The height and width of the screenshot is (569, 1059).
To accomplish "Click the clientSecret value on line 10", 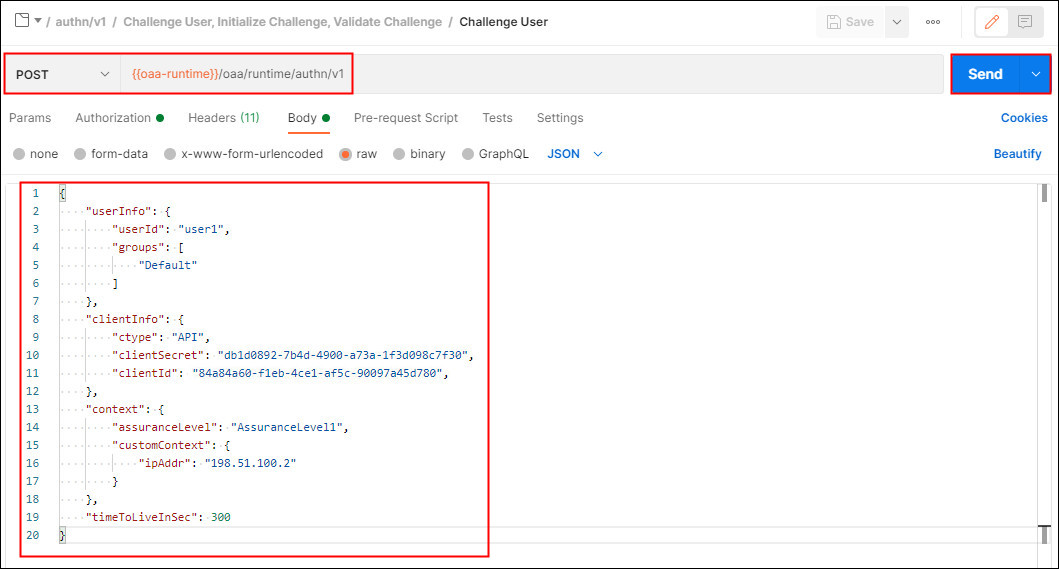I will (x=343, y=355).
